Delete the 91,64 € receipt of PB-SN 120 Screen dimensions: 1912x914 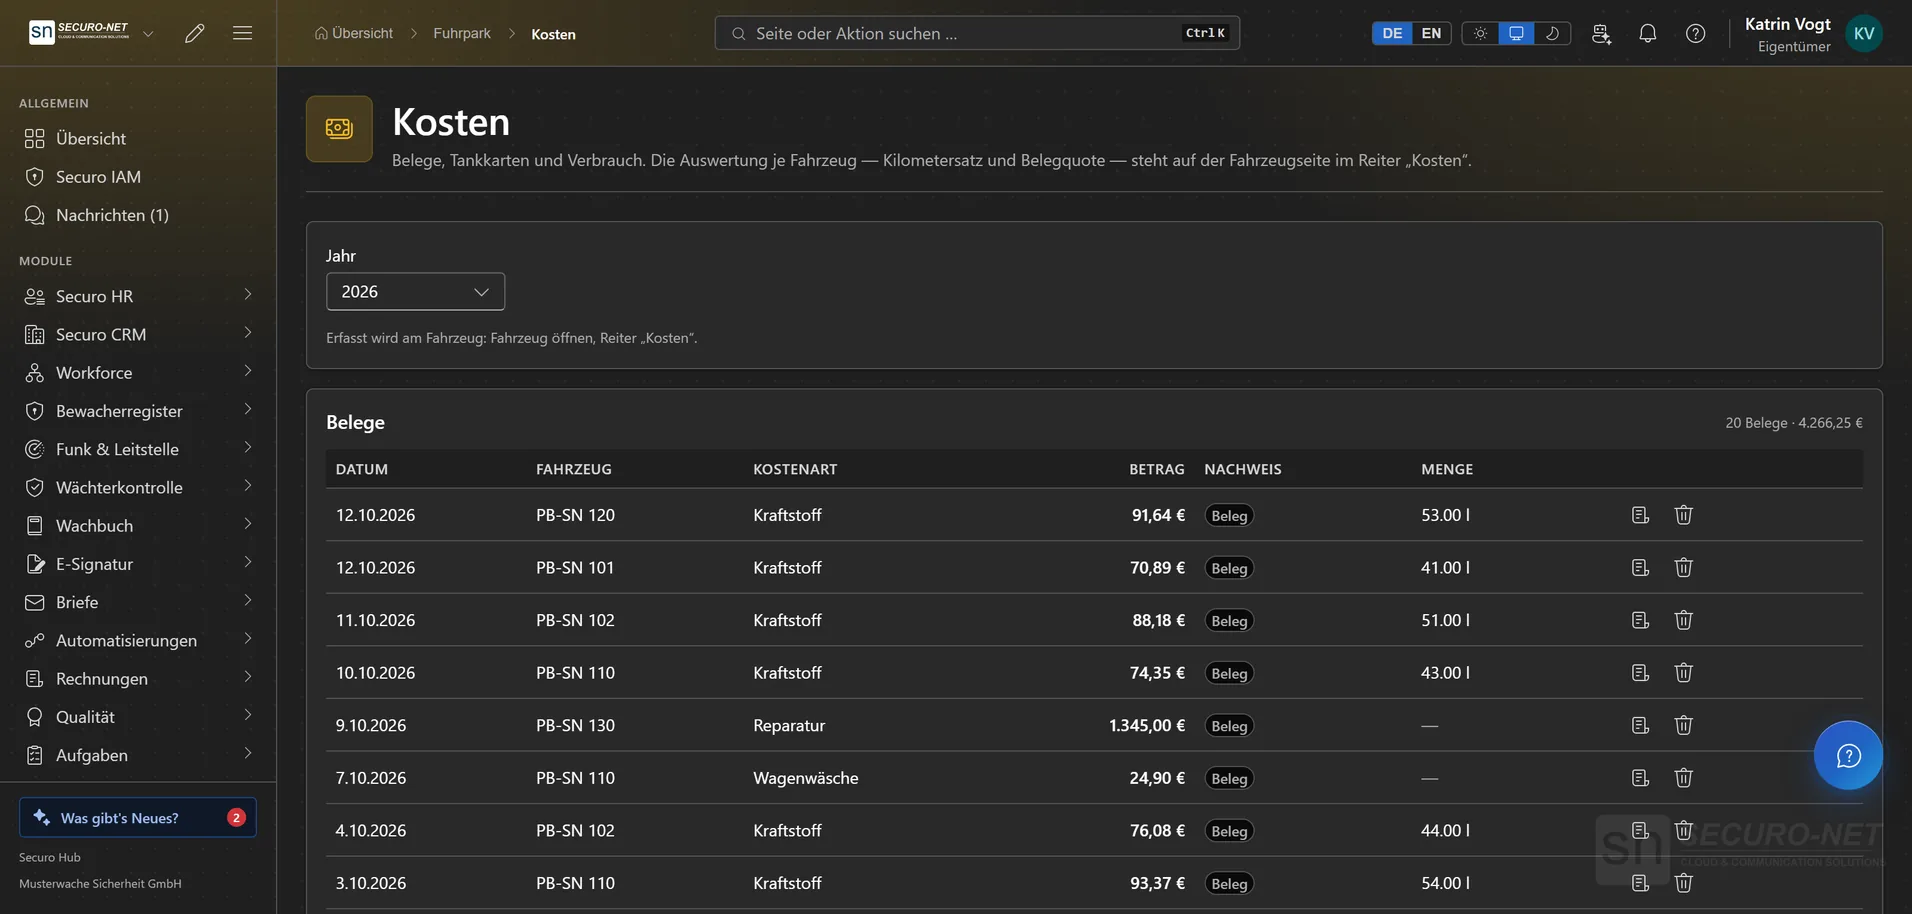1684,515
